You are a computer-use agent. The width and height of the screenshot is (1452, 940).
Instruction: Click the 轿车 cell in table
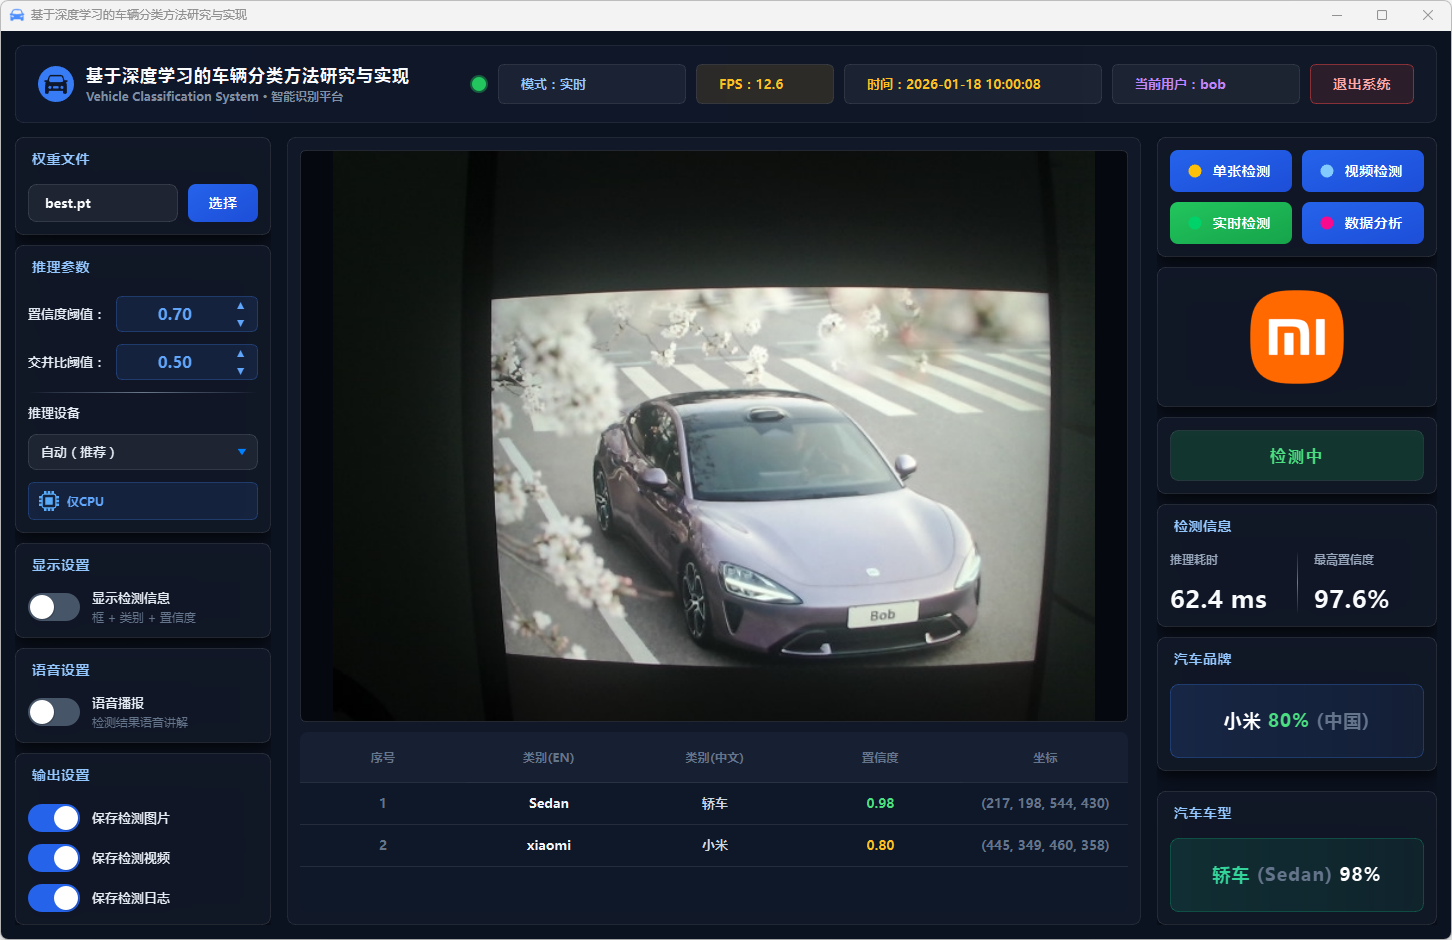pos(714,803)
